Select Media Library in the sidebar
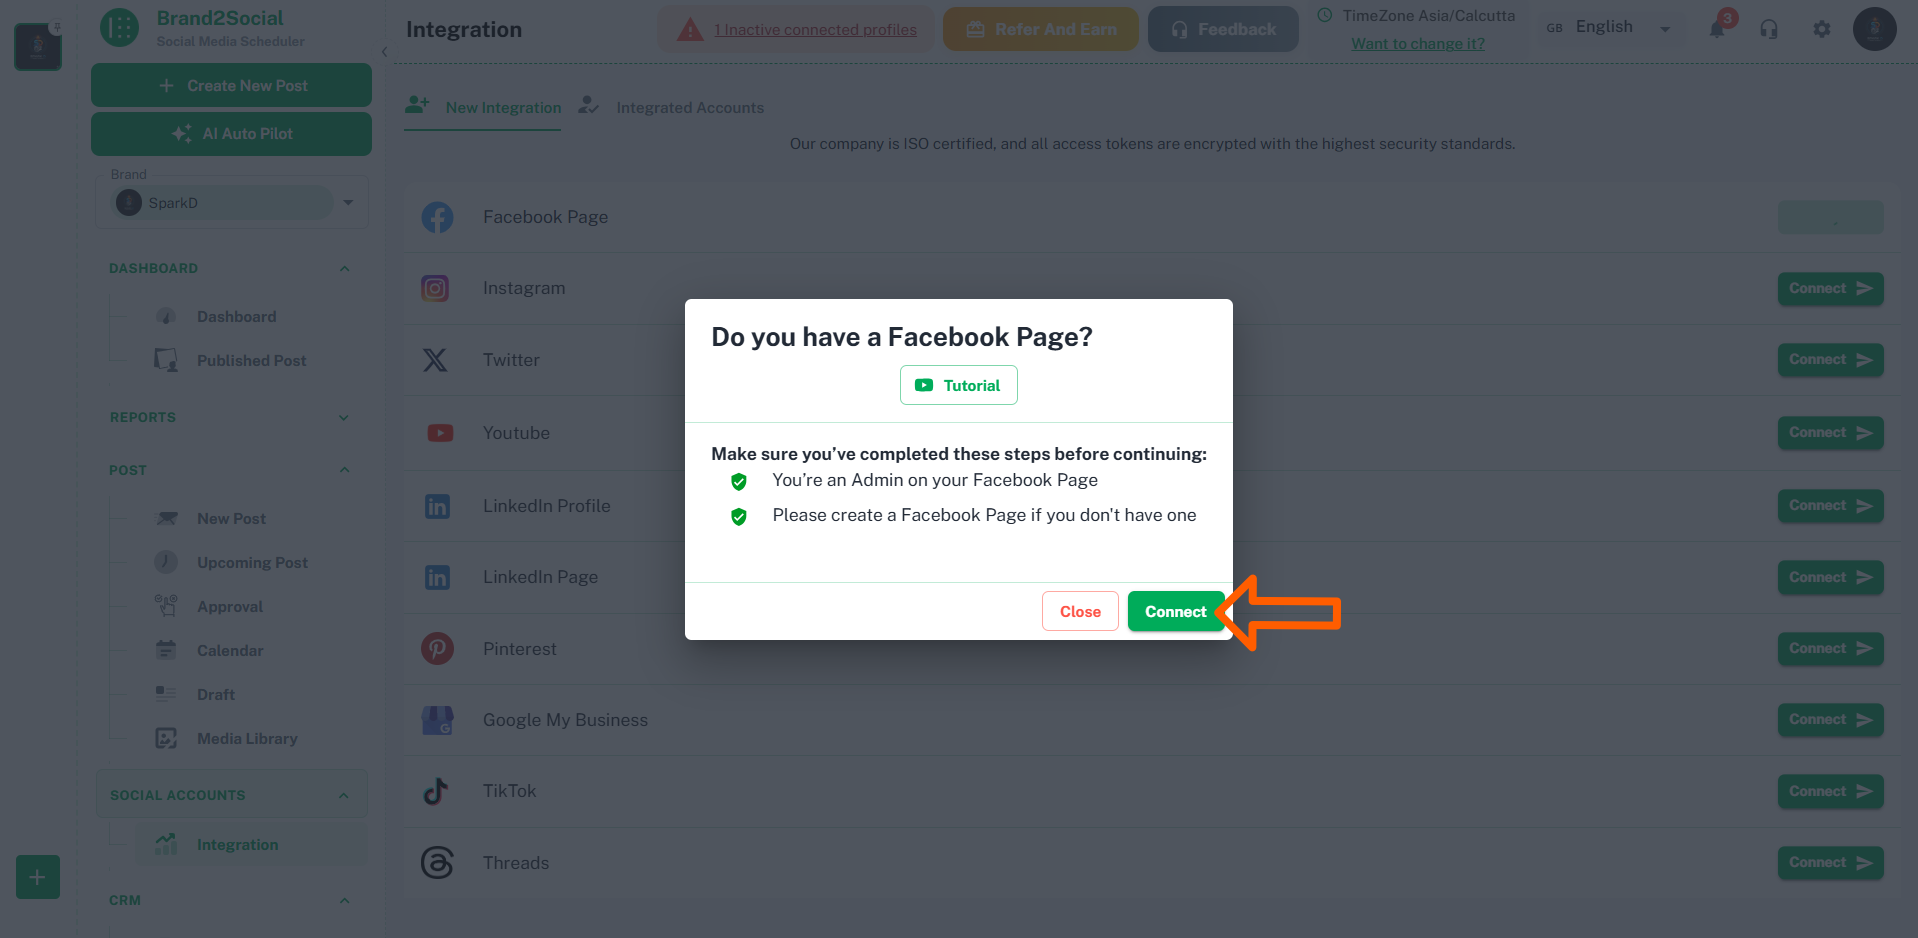Screen dimensions: 1918x938 tap(247, 738)
